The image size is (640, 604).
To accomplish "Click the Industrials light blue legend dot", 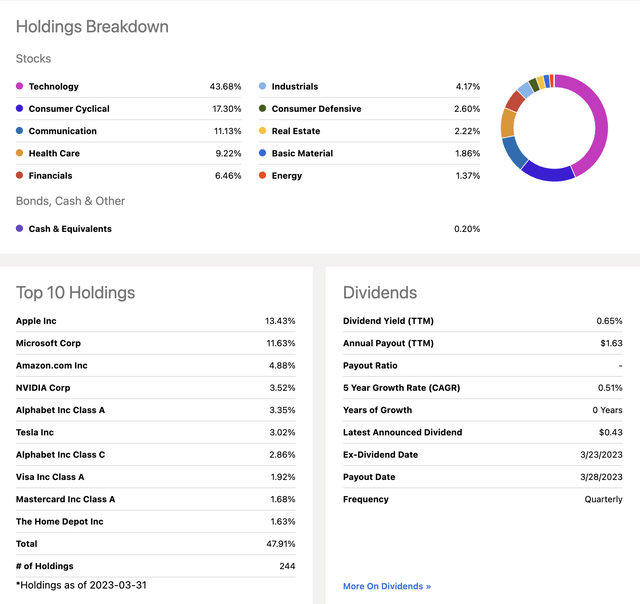I will (x=262, y=86).
